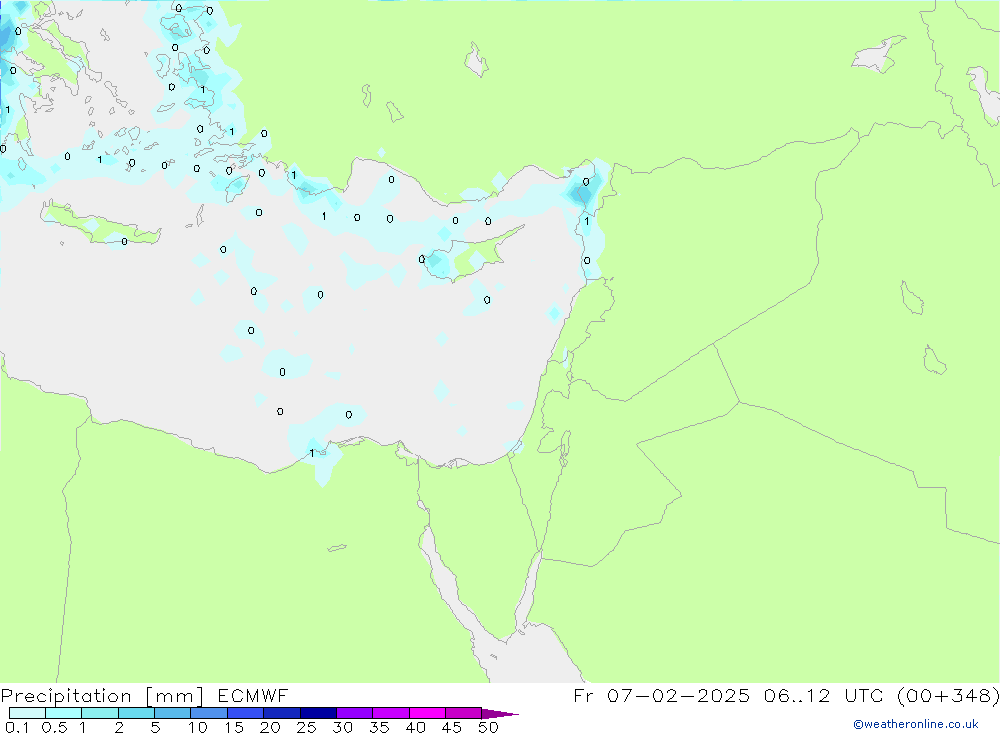The image size is (1000, 733).
Task: Select the 25–30 mm legend color box
Action: (x=318, y=713)
